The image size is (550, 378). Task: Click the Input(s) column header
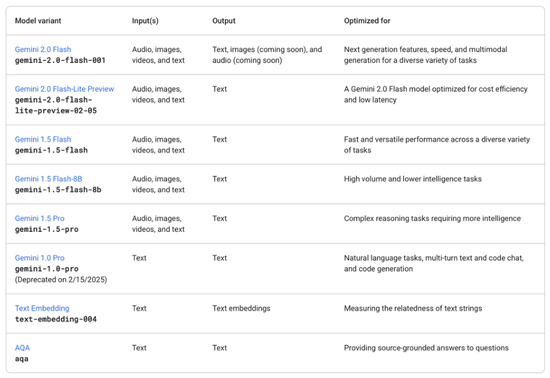pos(145,21)
